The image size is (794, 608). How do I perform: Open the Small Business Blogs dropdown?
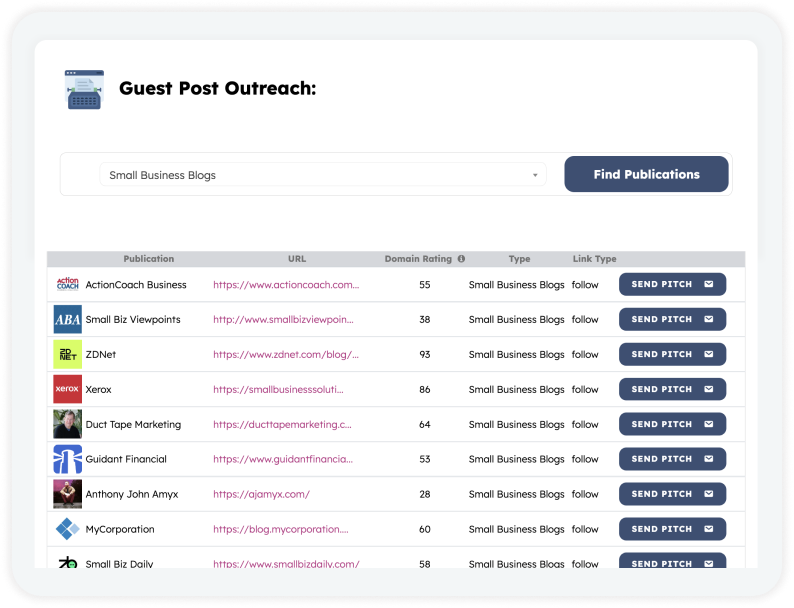tap(323, 175)
